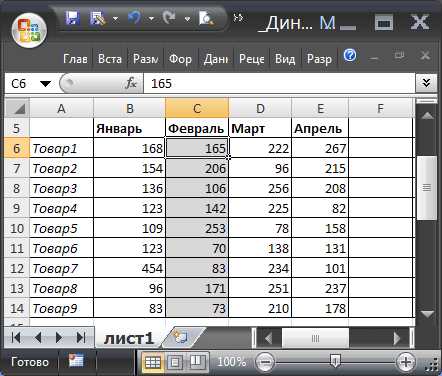Open the Глав ribbon tab

pos(75,59)
